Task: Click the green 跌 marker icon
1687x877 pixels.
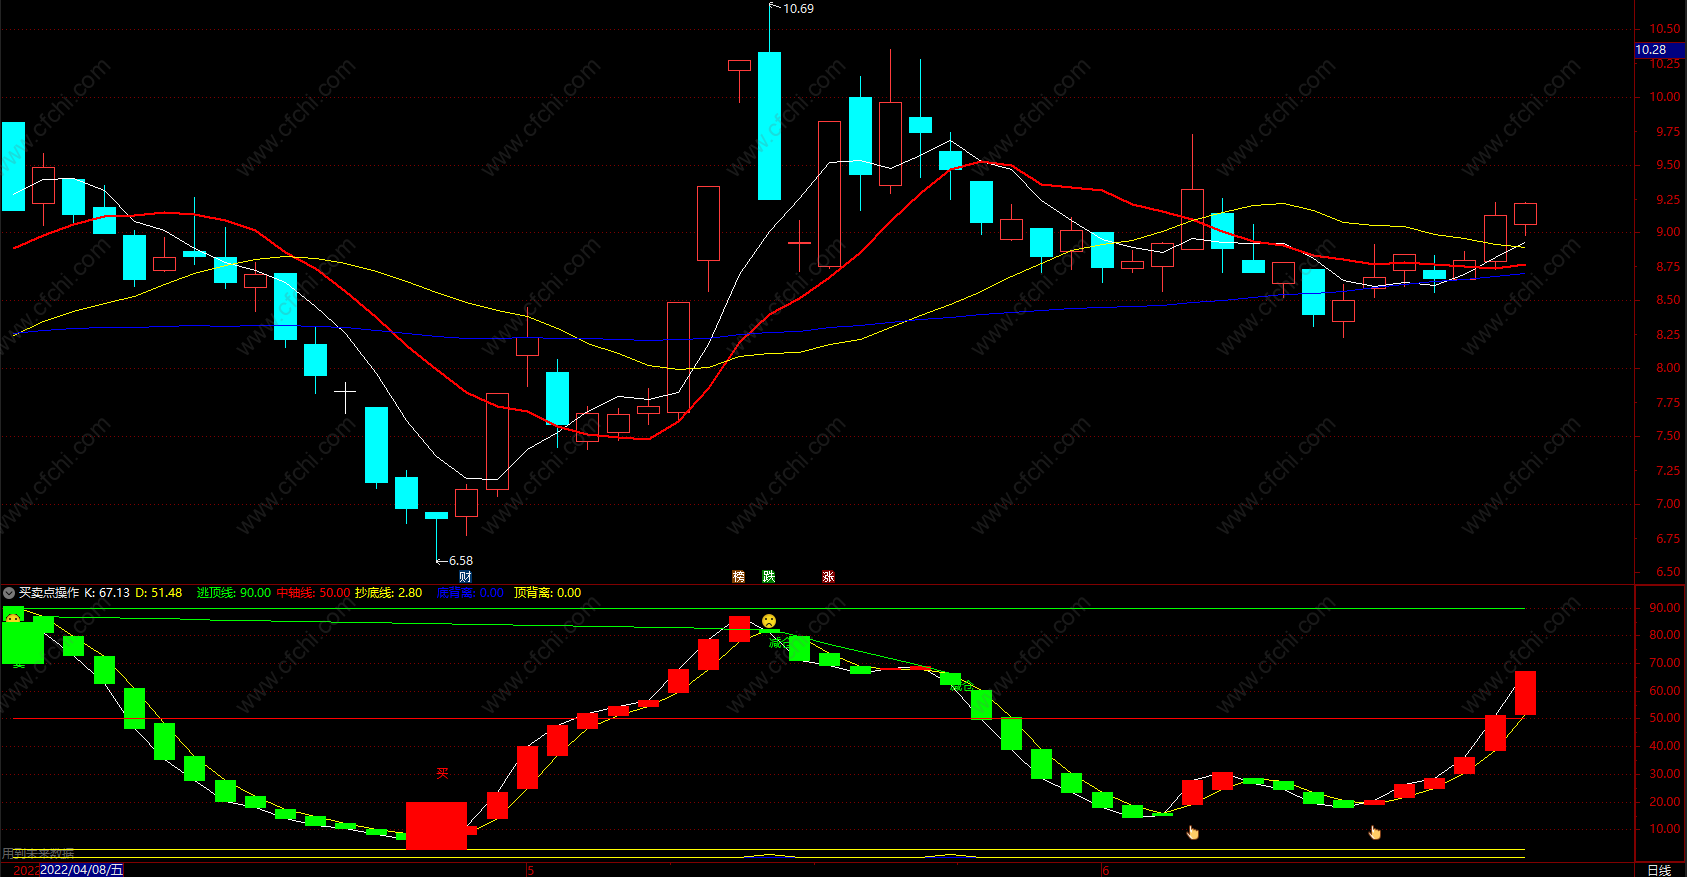Action: point(768,577)
